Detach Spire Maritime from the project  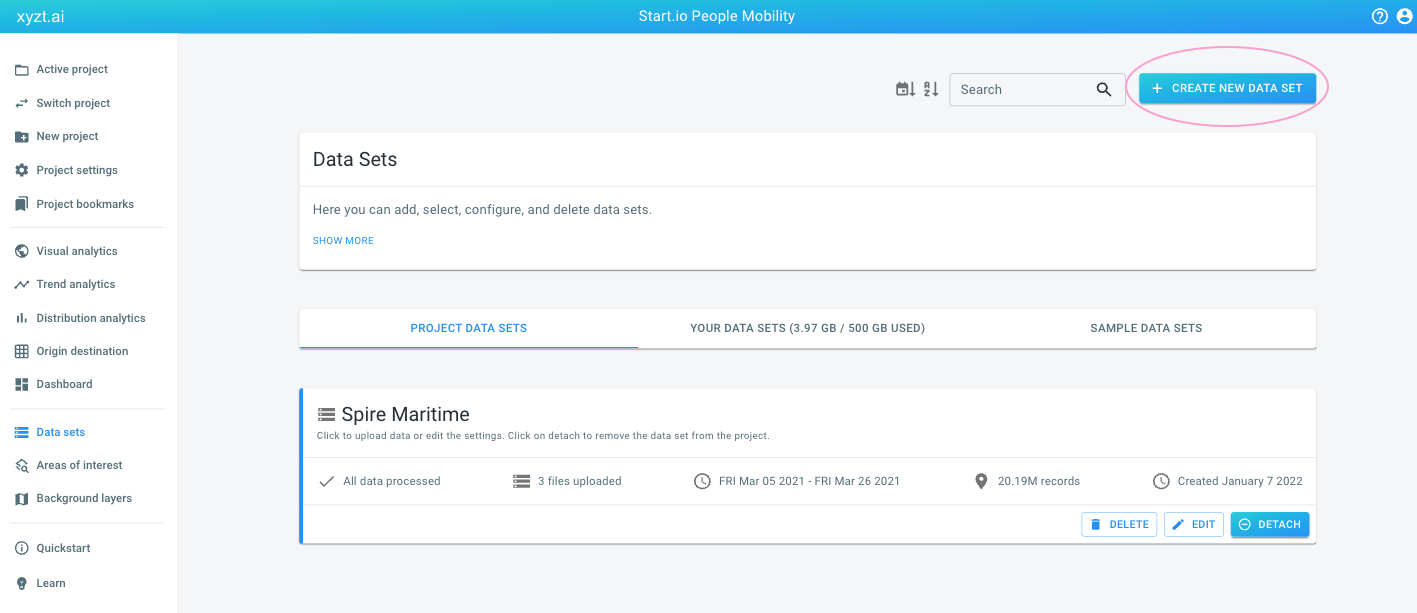pos(1270,524)
